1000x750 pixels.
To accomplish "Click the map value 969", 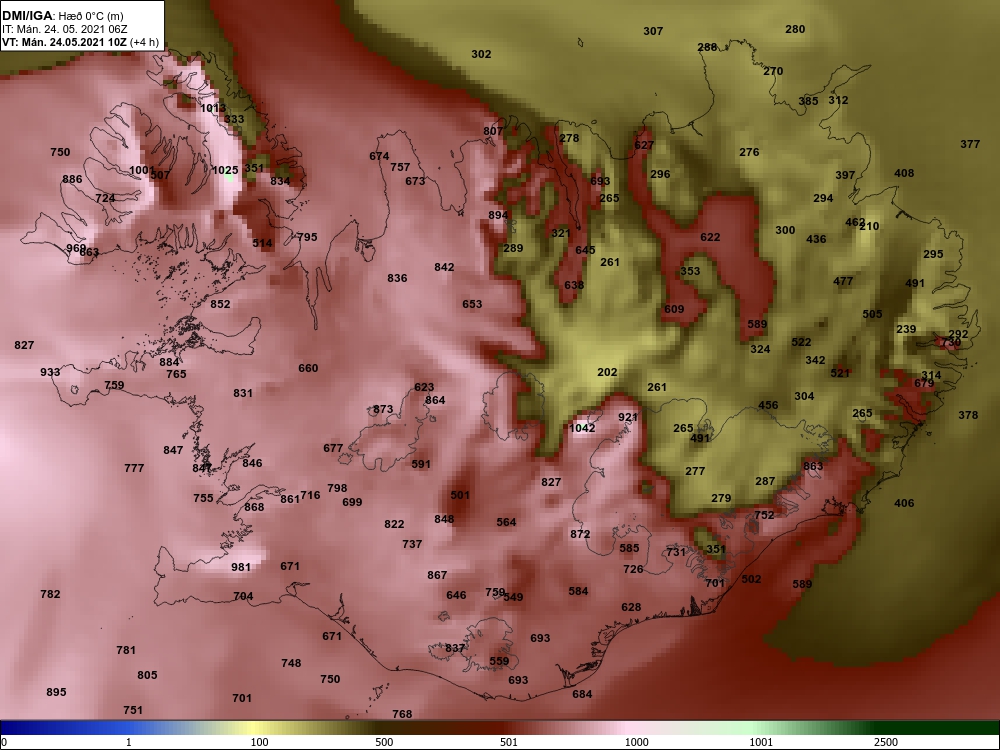I will pyautogui.click(x=76, y=248).
